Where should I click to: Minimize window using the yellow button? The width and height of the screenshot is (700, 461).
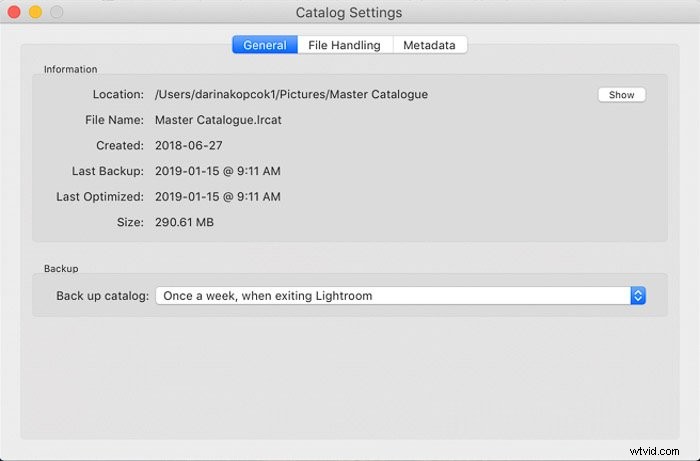35,12
